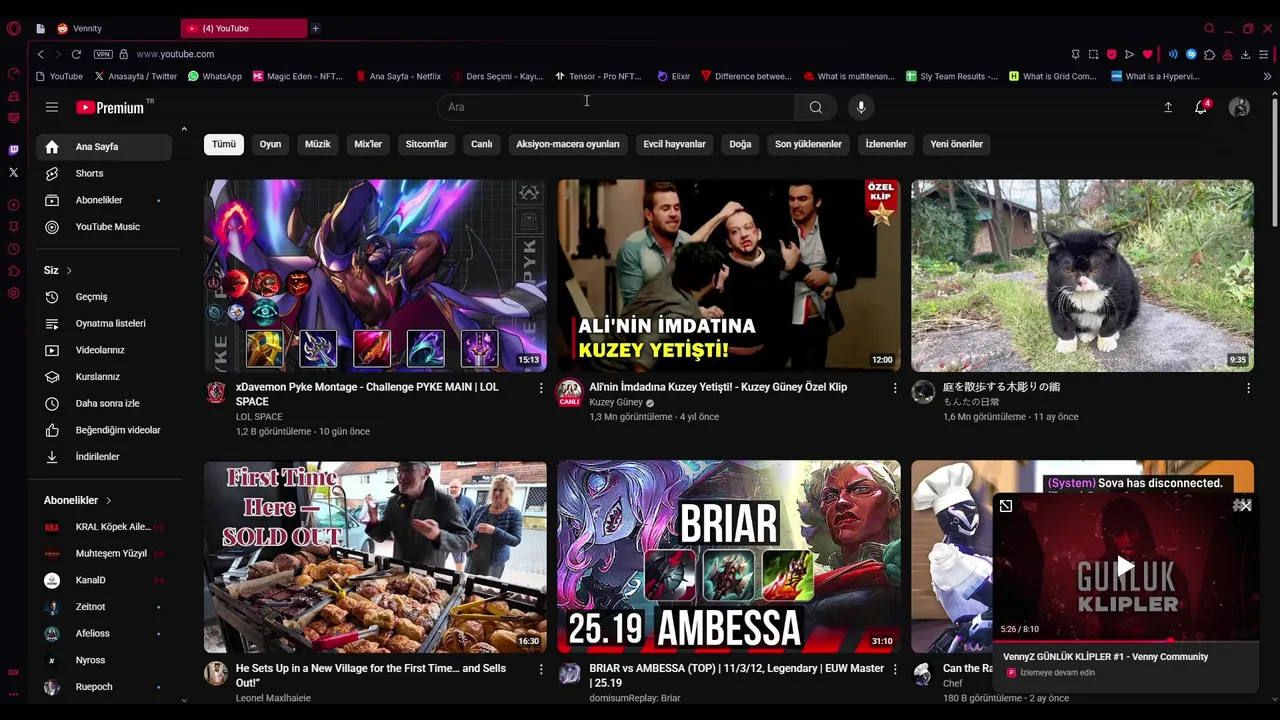Screen dimensions: 1280x720
Task: Open the black-and-white cat video thumbnail
Action: pos(1082,276)
